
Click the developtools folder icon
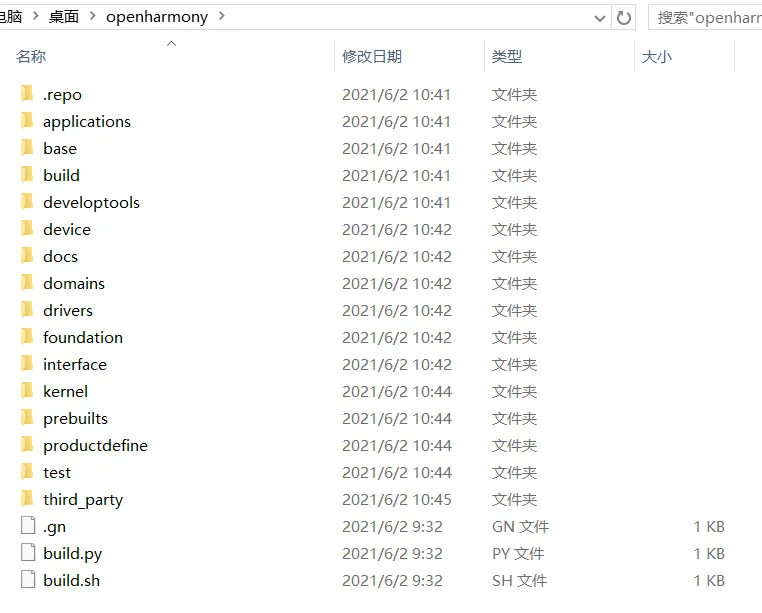click(x=28, y=202)
